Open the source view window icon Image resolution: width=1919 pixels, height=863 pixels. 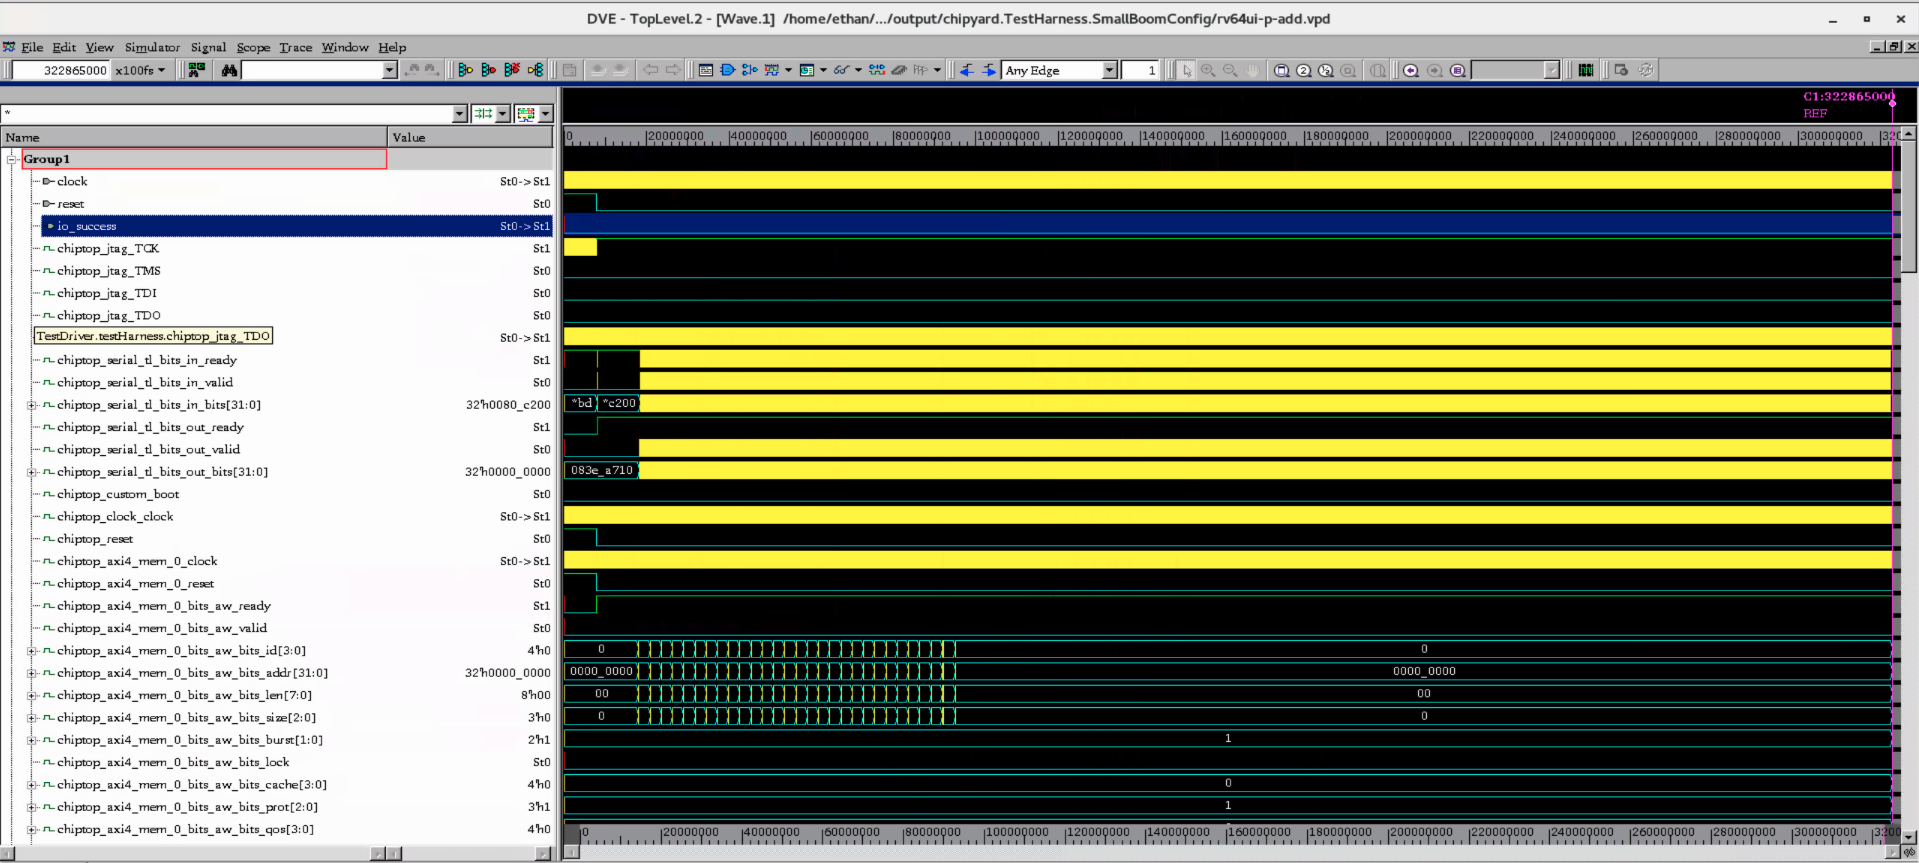pyautogui.click(x=706, y=70)
